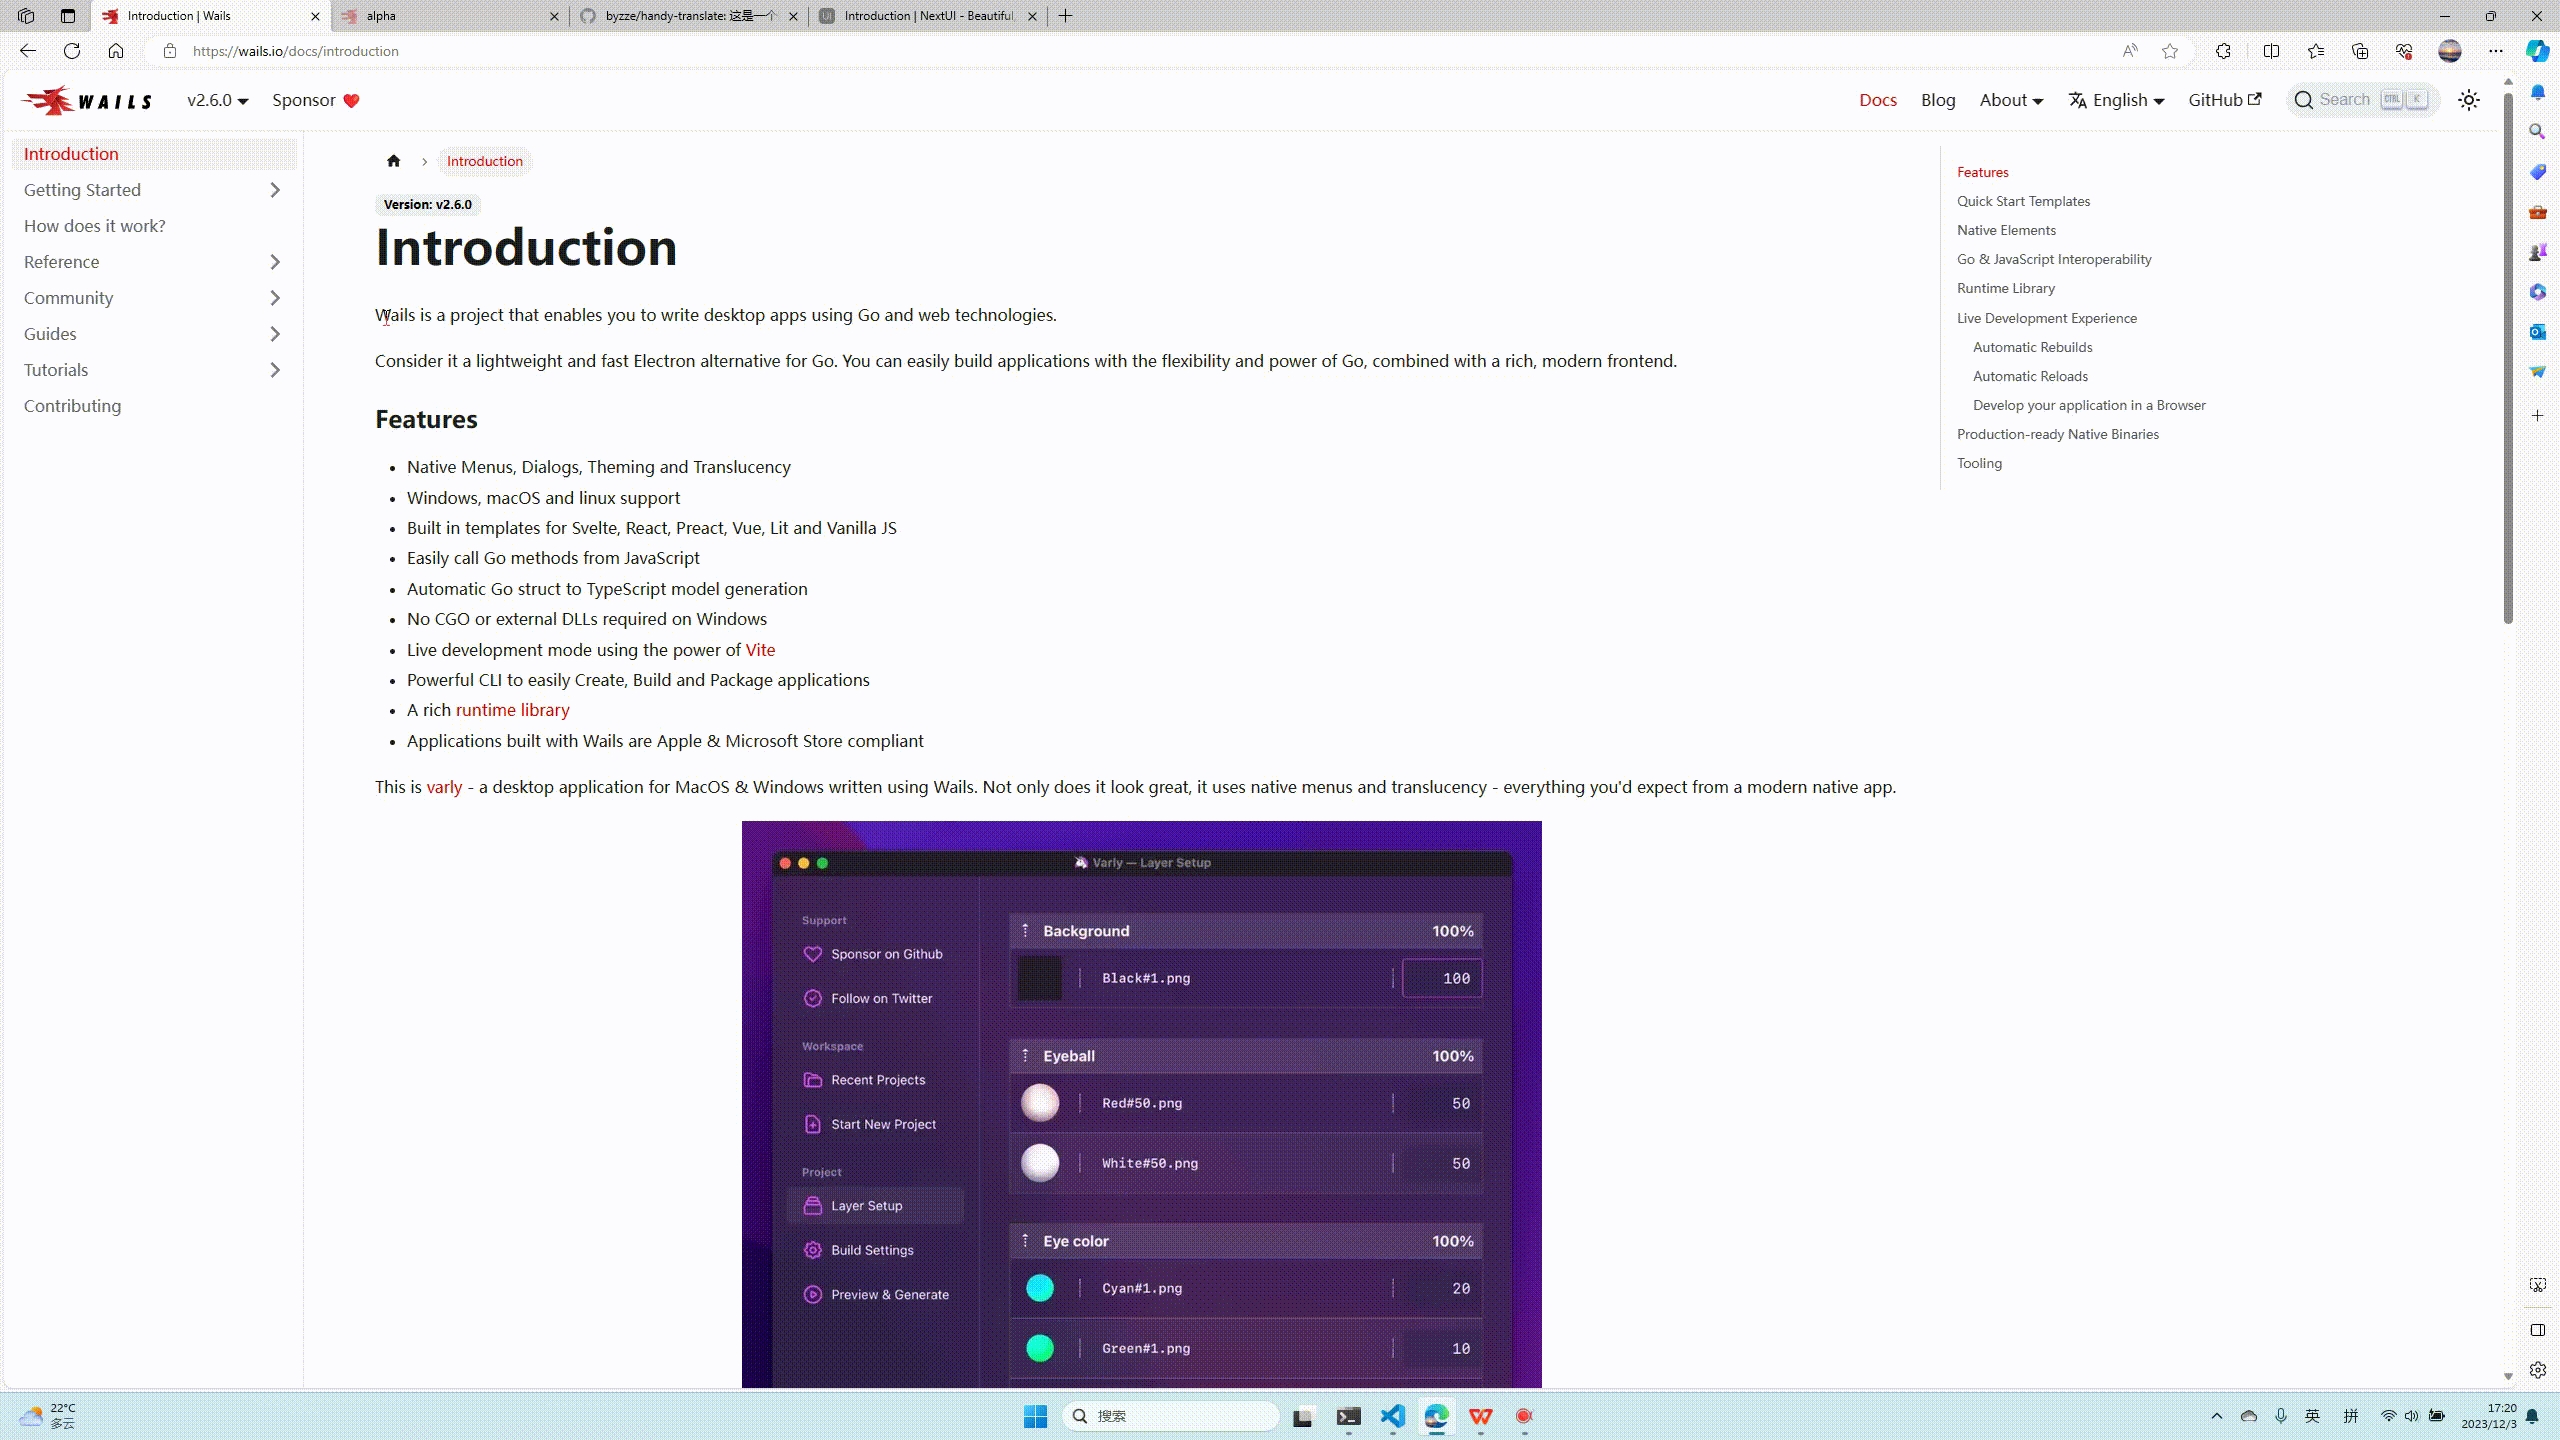Image resolution: width=2560 pixels, height=1440 pixels.
Task: Open the split screen browser icon
Action: pyautogui.click(x=2271, y=51)
